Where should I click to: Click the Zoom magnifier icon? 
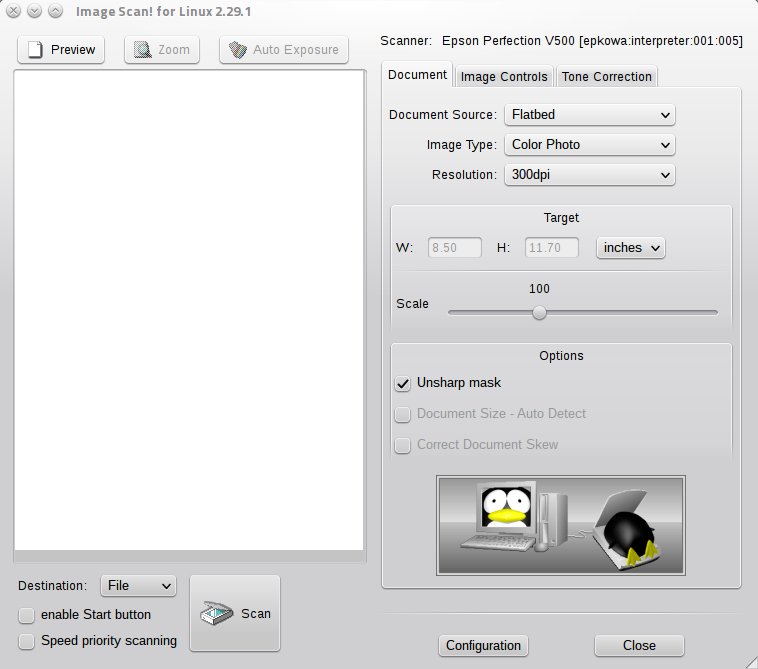pyautogui.click(x=144, y=50)
